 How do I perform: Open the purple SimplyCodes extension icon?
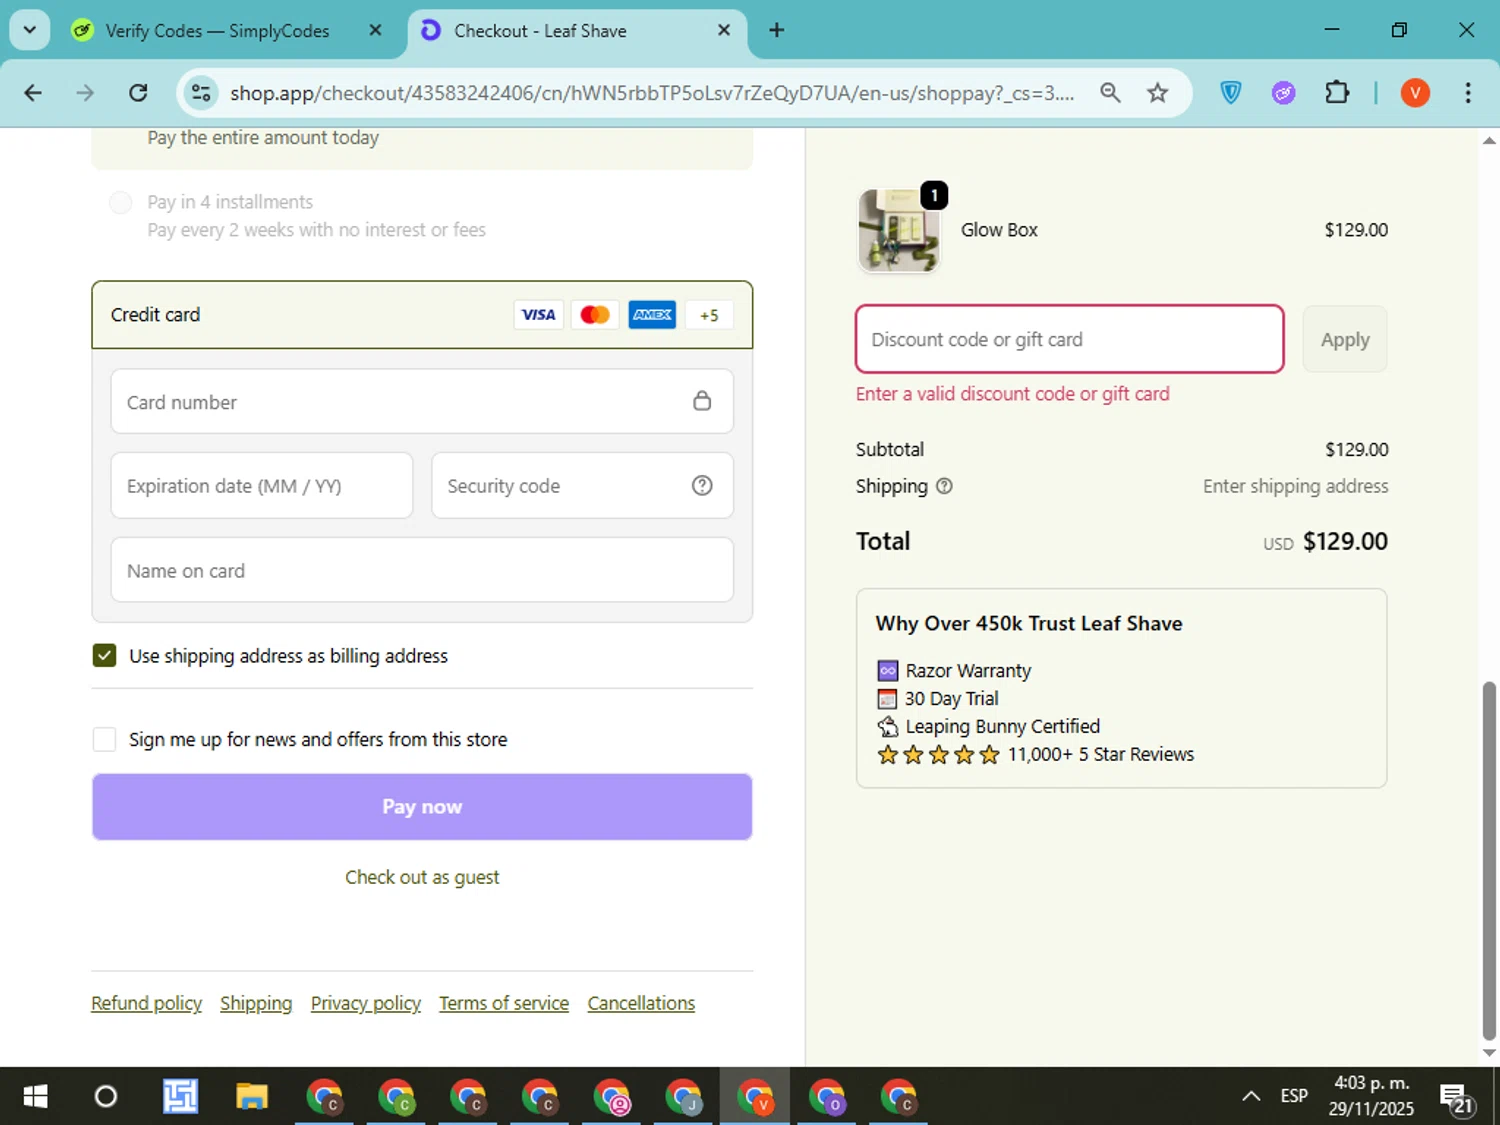(1283, 93)
